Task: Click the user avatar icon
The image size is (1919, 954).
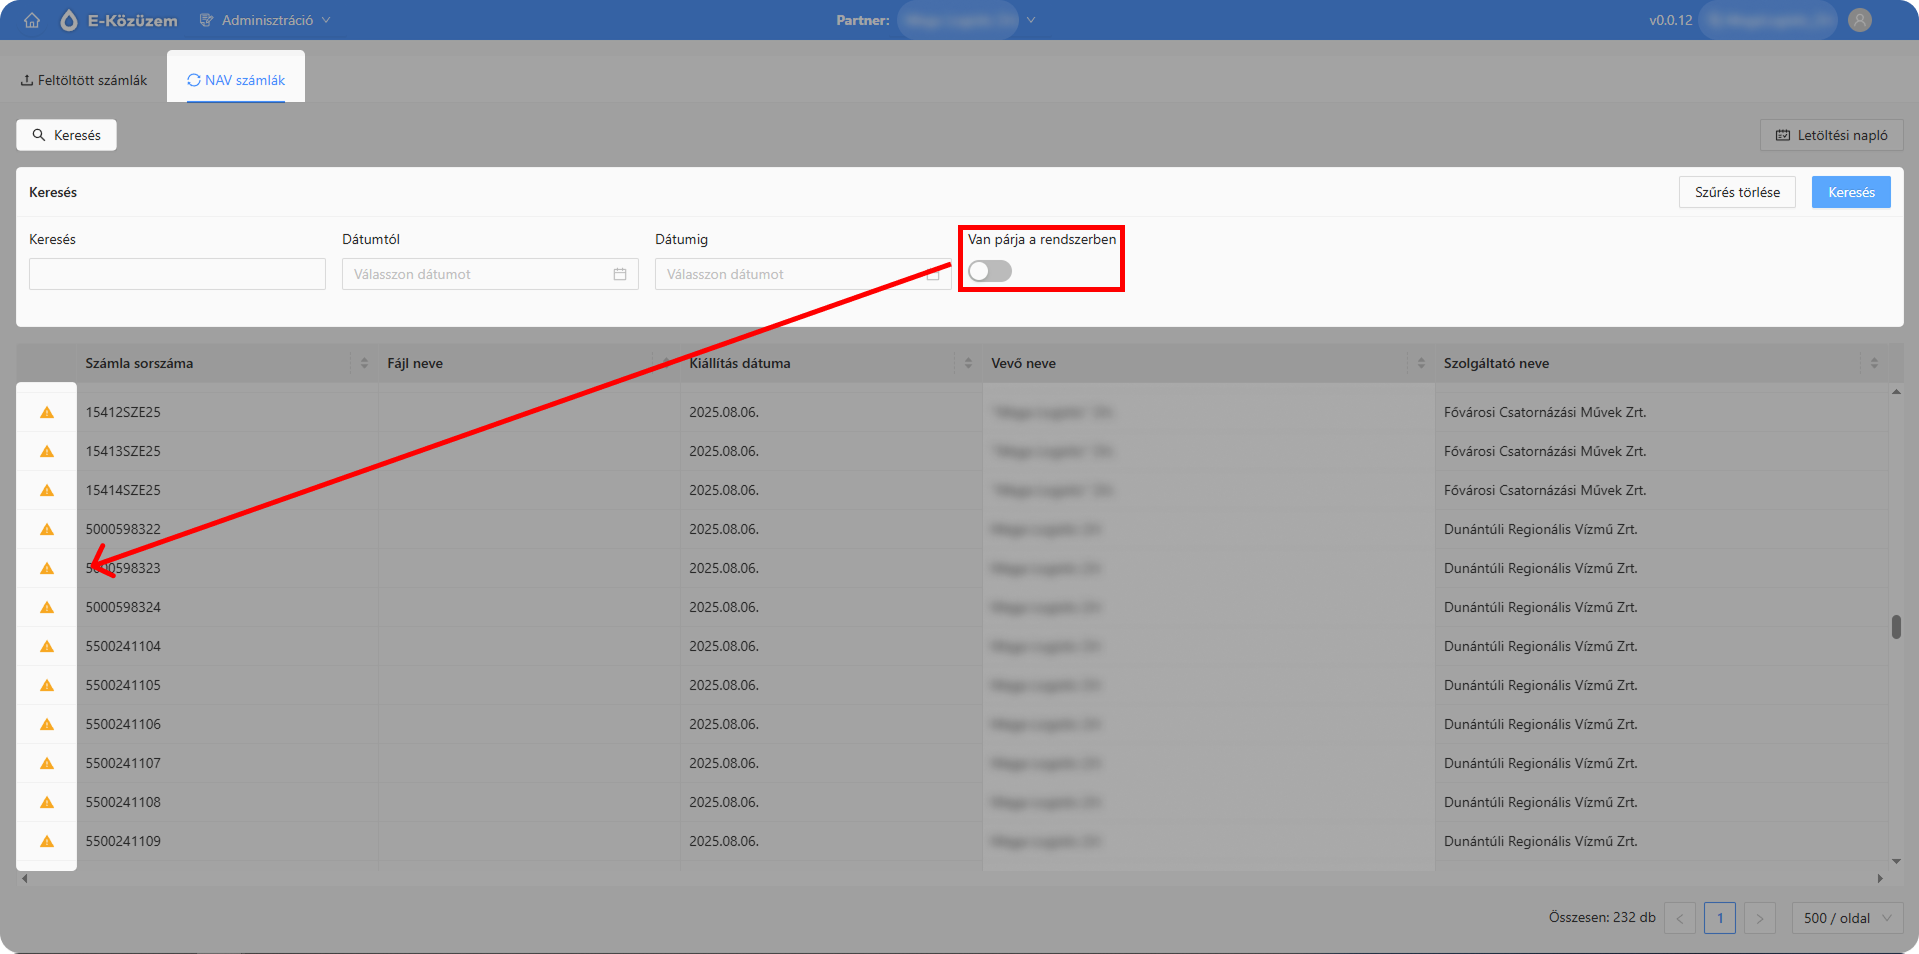Action: click(x=1860, y=20)
